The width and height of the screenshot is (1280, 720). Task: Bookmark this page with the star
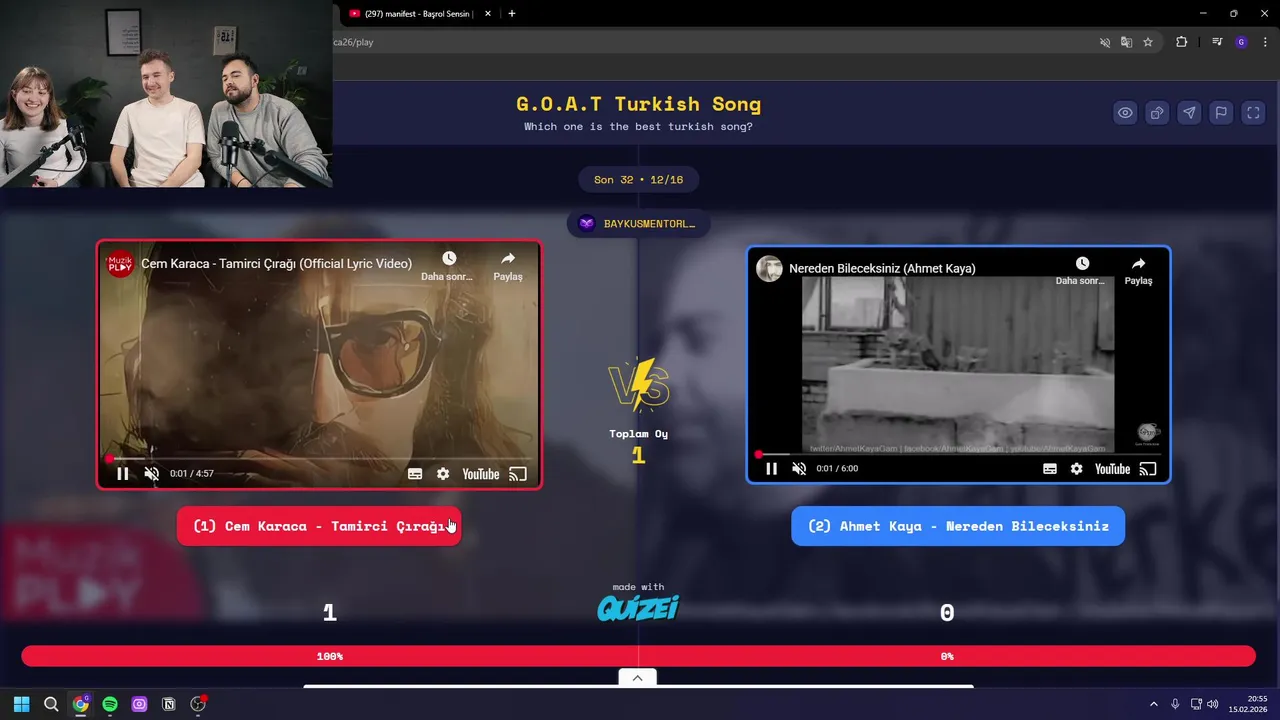(x=1148, y=42)
